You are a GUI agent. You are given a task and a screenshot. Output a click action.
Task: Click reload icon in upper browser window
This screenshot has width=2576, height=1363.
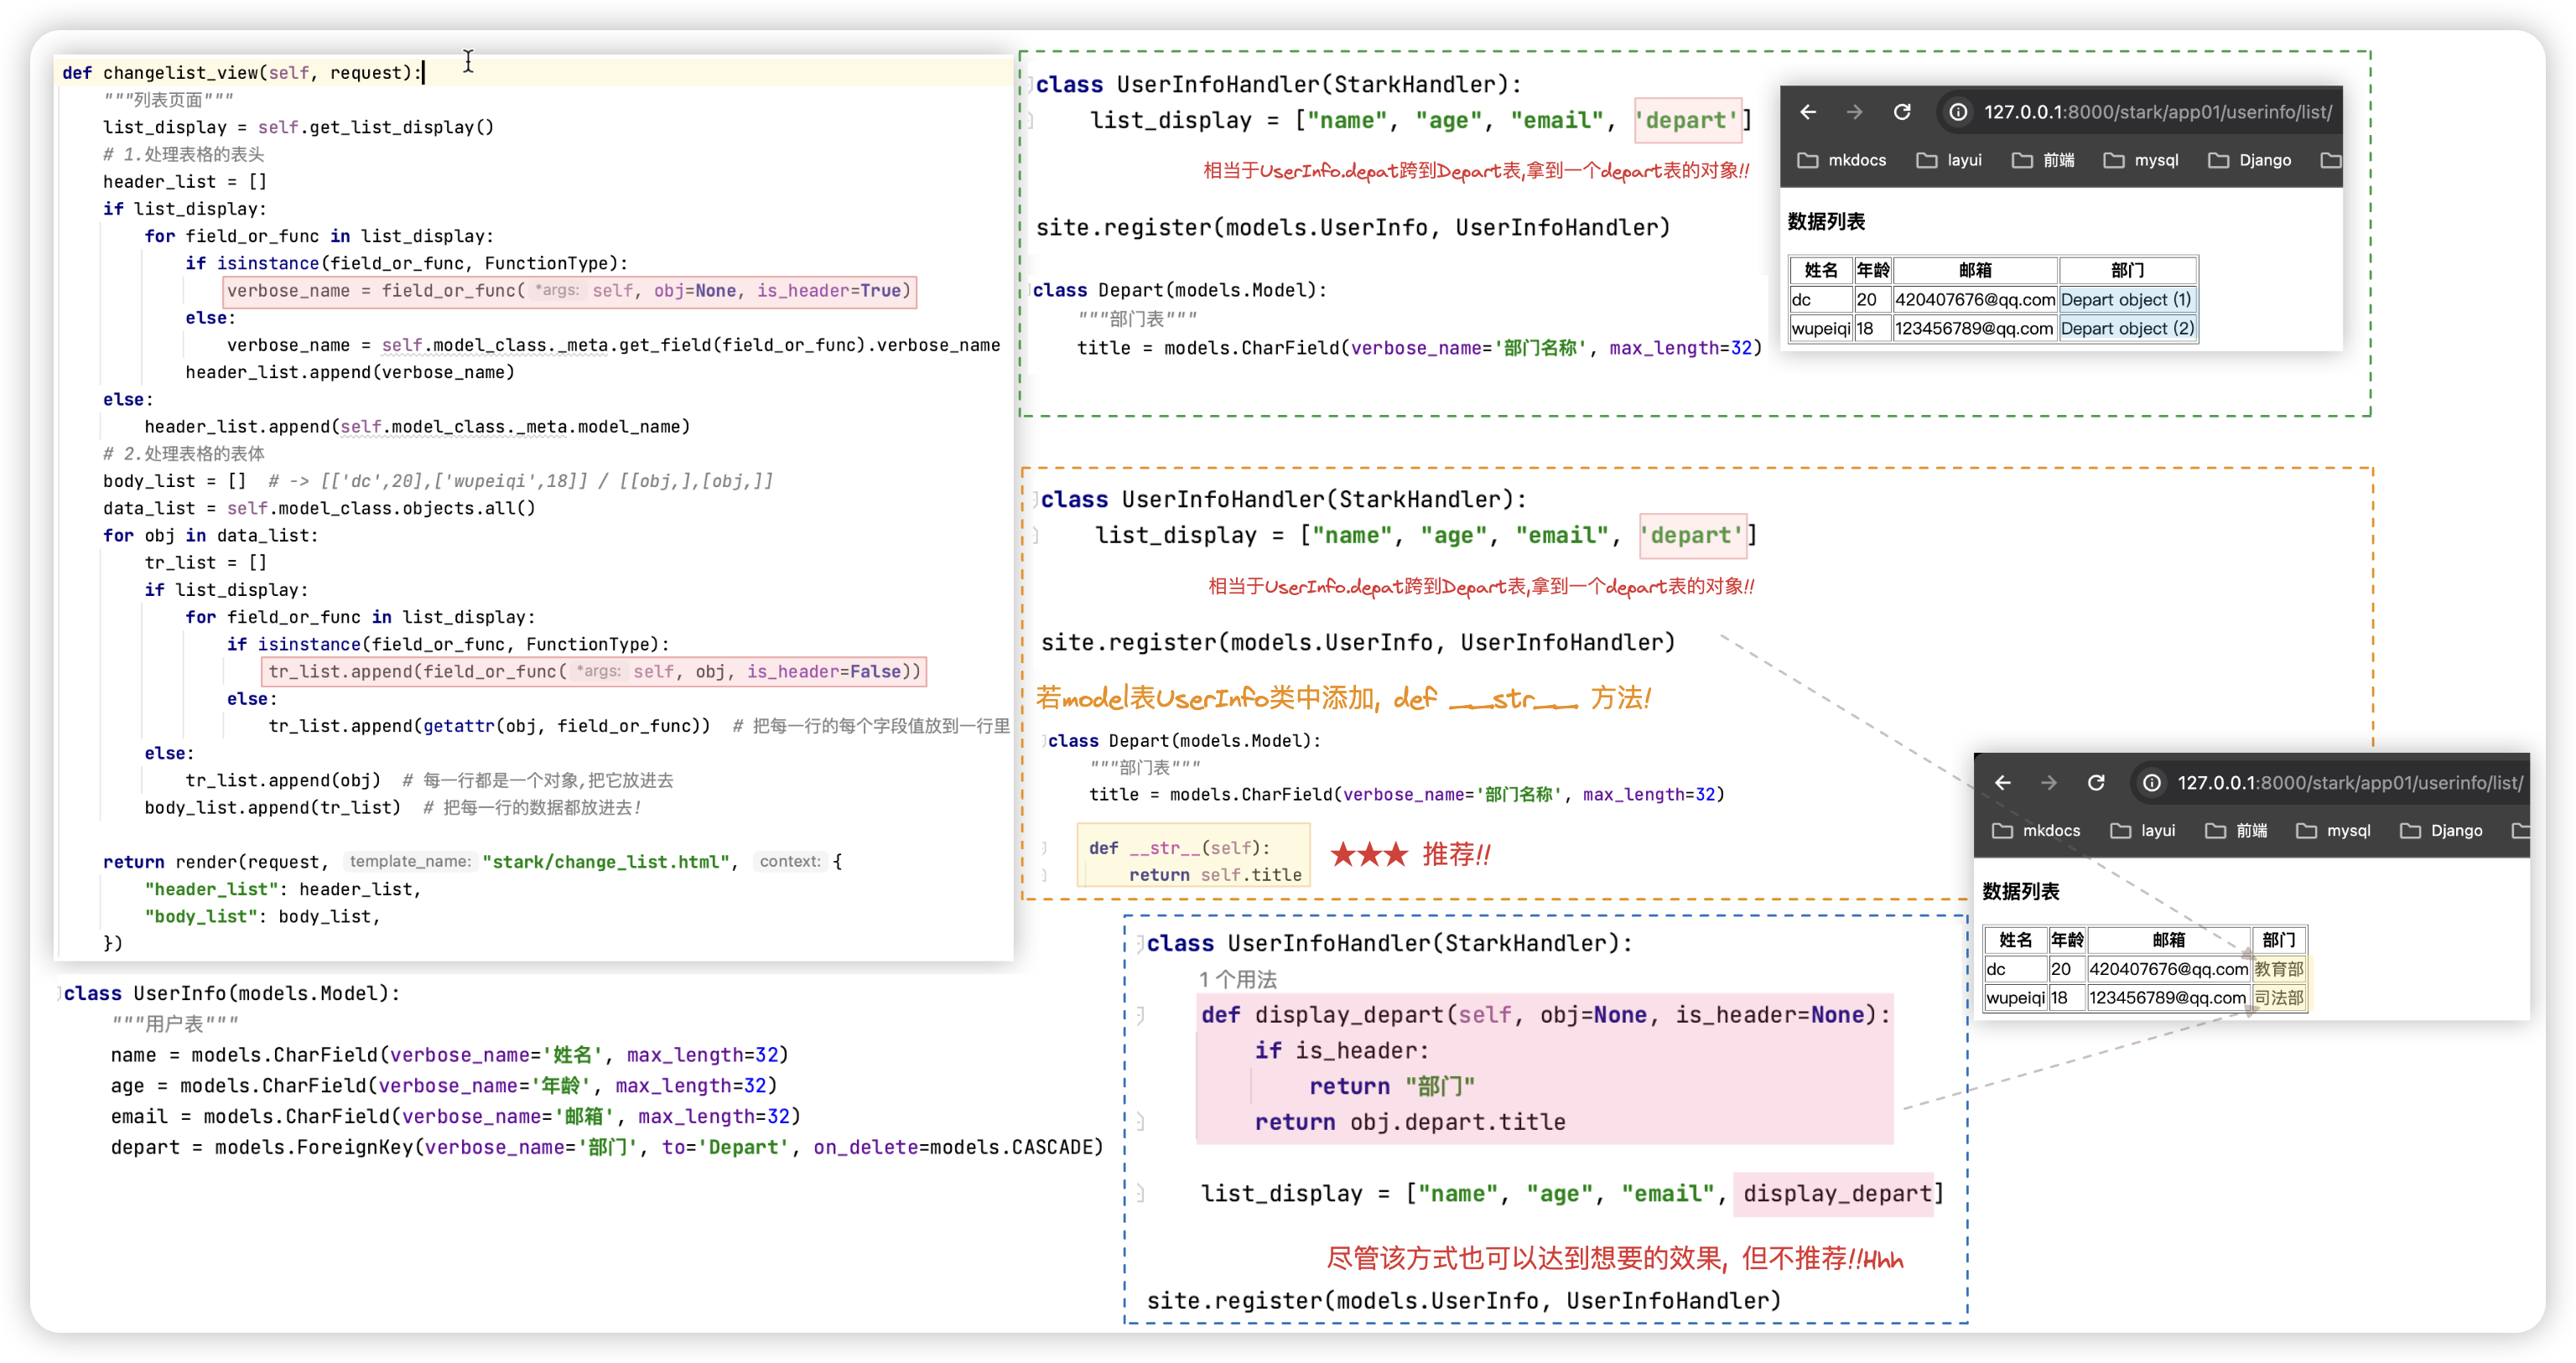(1902, 112)
